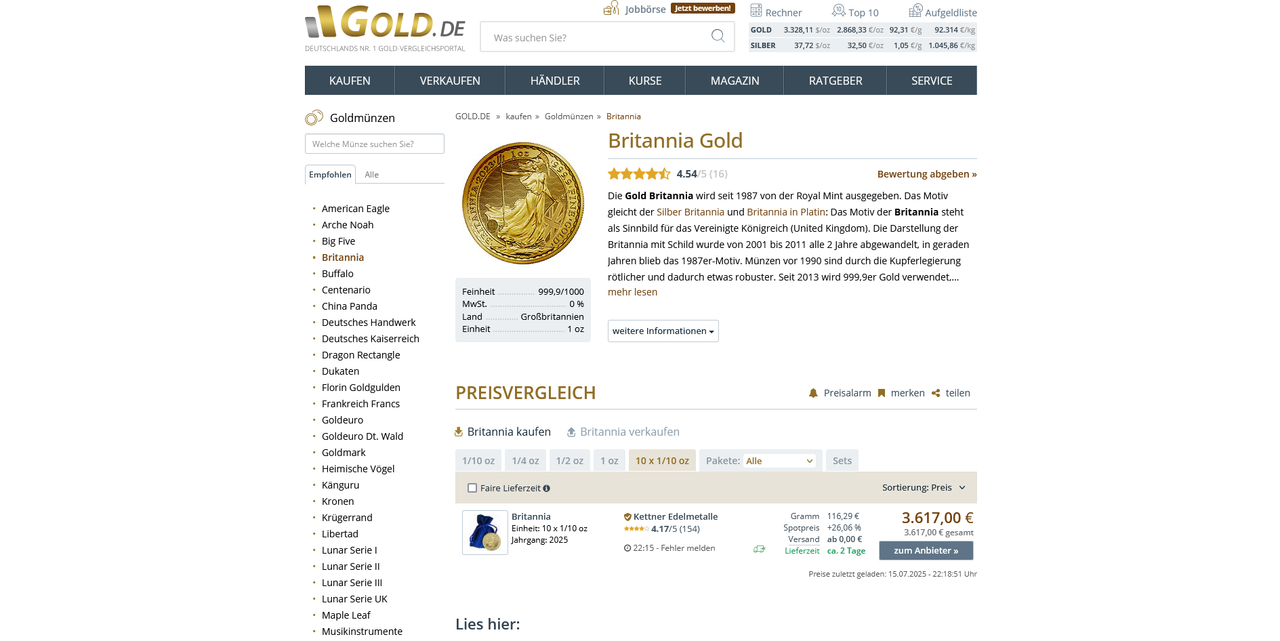The width and height of the screenshot is (1280, 641).
Task: Click the Britannia verkaufen link
Action: coord(630,432)
